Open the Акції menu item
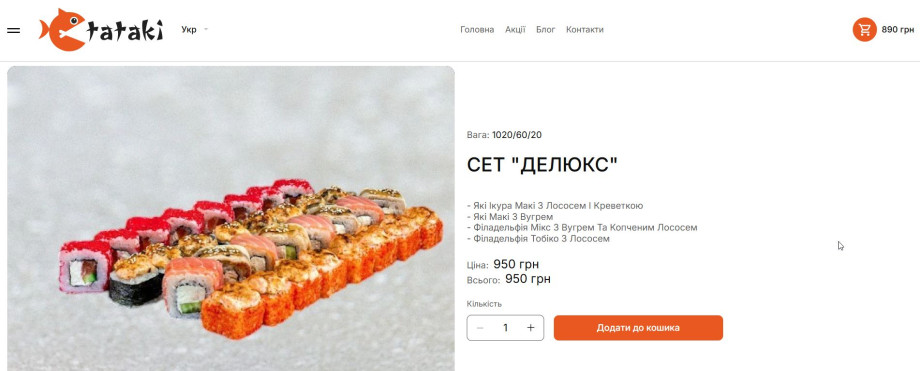This screenshot has width=920, height=371. [515, 29]
